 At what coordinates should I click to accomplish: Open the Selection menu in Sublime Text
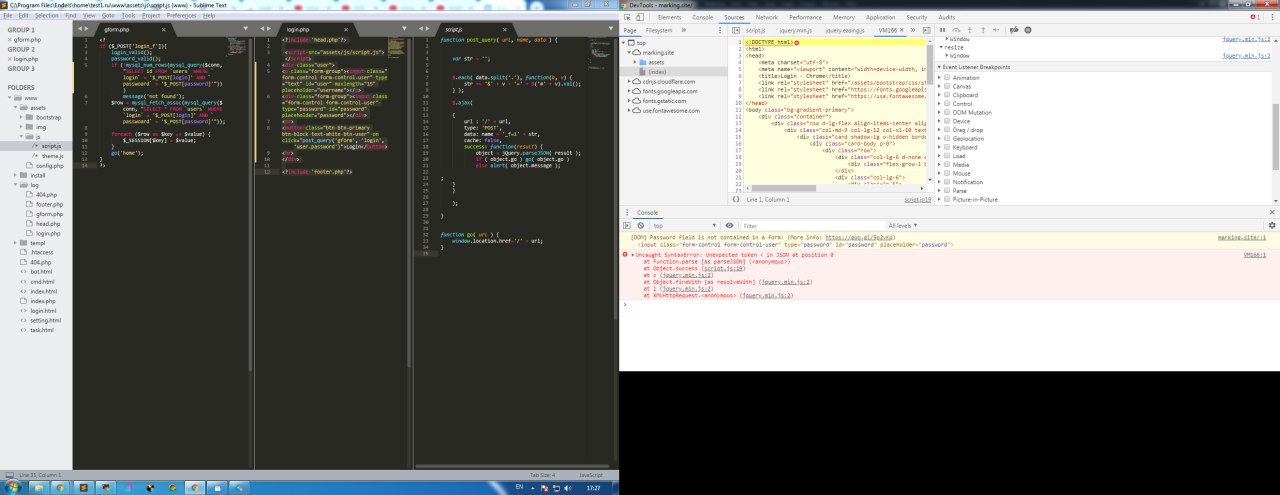click(47, 16)
